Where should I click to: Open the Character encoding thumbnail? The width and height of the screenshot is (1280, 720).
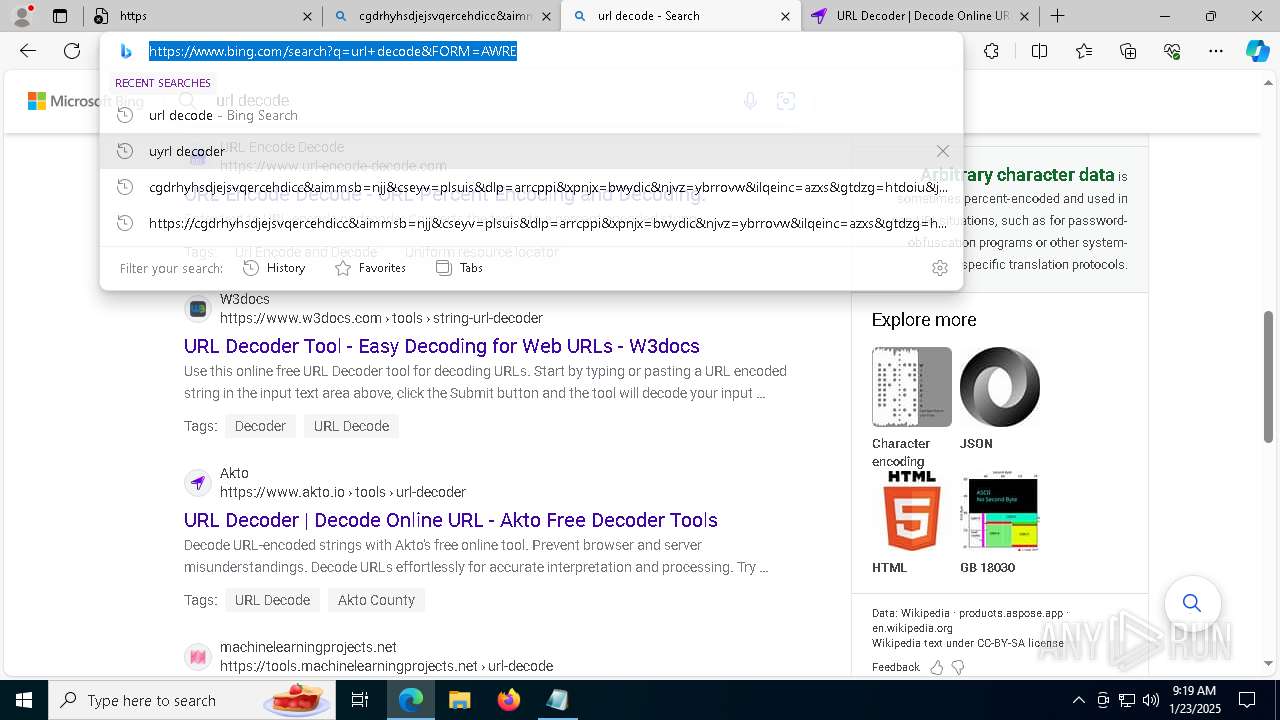pos(912,387)
